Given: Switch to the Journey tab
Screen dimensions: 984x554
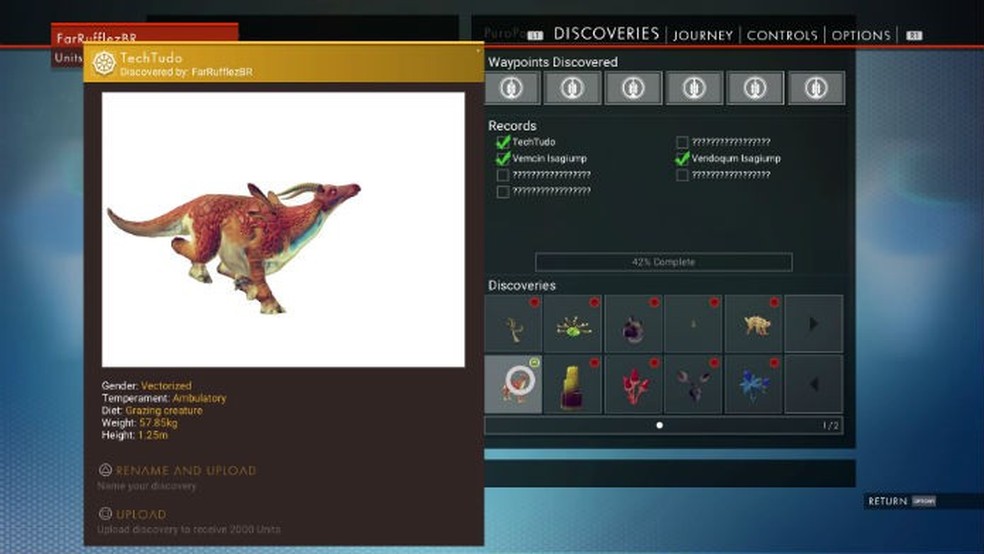Looking at the screenshot, I should 703,35.
